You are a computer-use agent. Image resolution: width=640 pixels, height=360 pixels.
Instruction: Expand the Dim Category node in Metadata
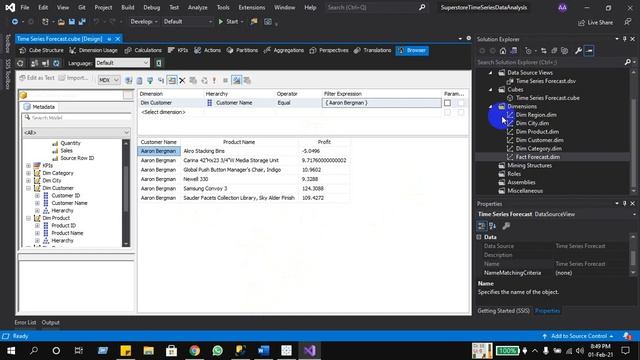coord(29,173)
